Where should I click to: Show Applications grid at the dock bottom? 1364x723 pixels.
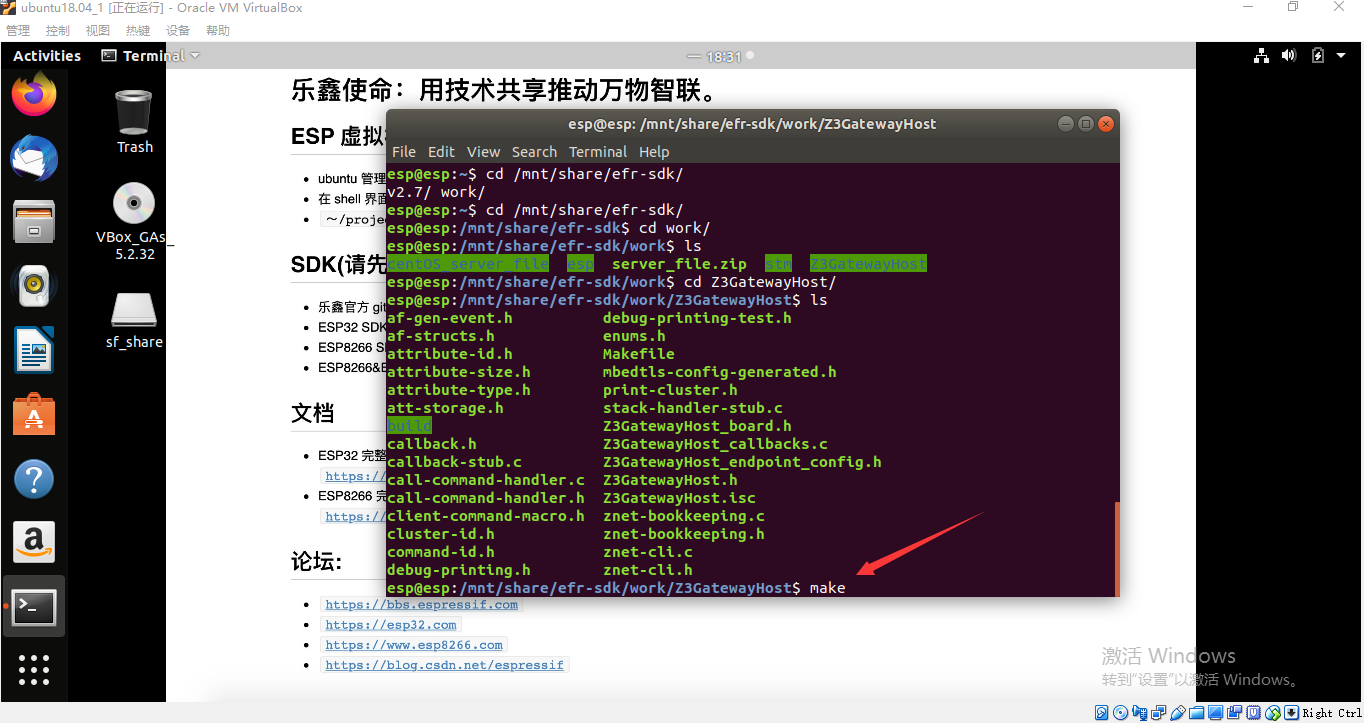(x=34, y=669)
